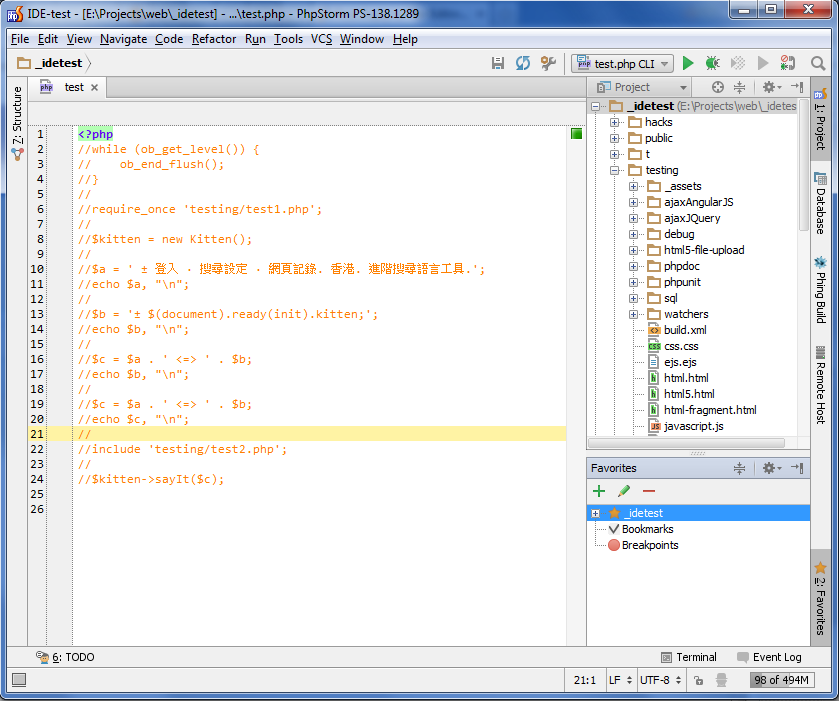Hide the Favorites panel with arrow icon
Screen dimensions: 839x701
tap(797, 468)
